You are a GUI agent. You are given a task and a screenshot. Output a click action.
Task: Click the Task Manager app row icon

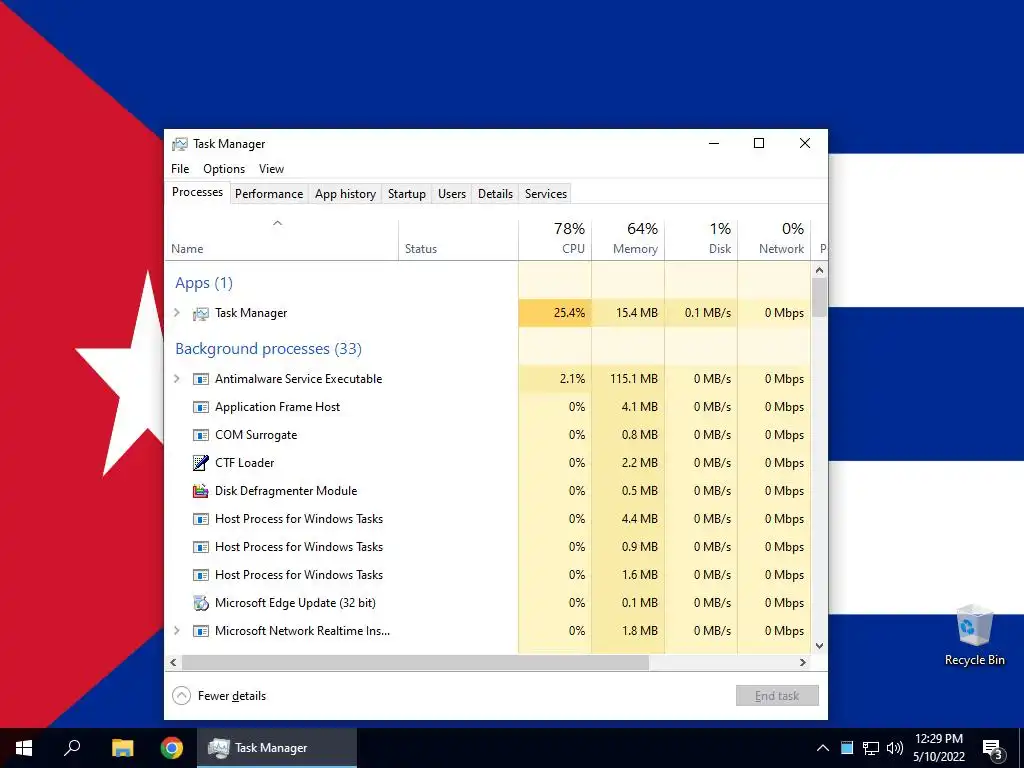200,313
